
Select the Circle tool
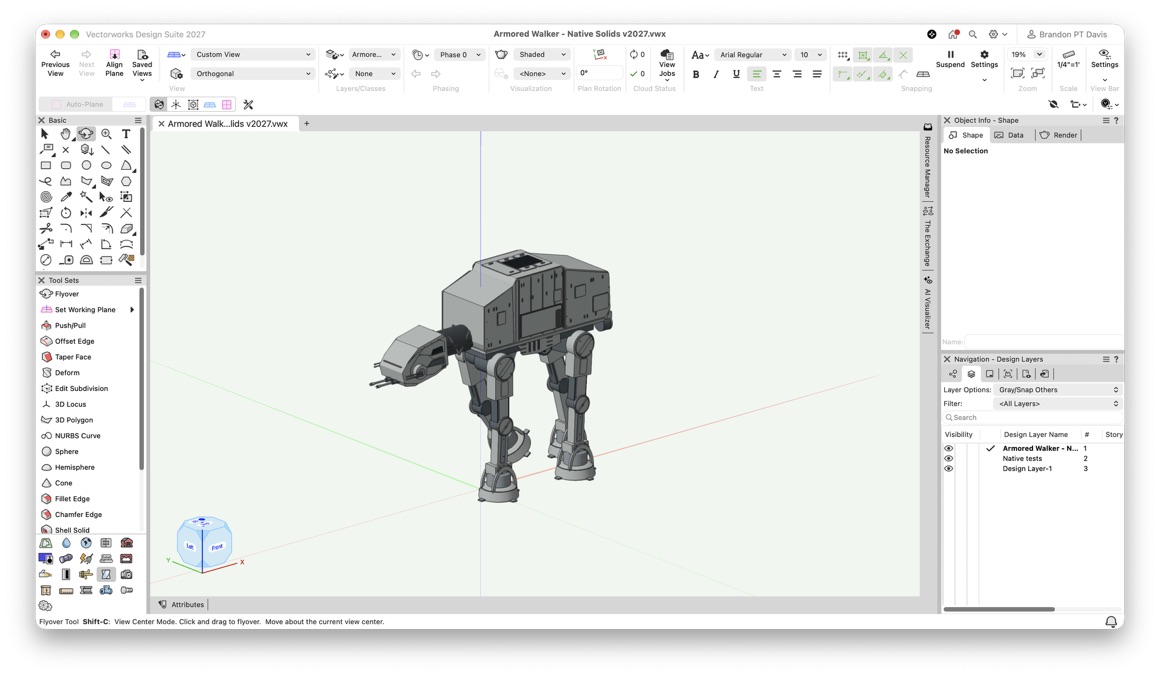[86, 166]
